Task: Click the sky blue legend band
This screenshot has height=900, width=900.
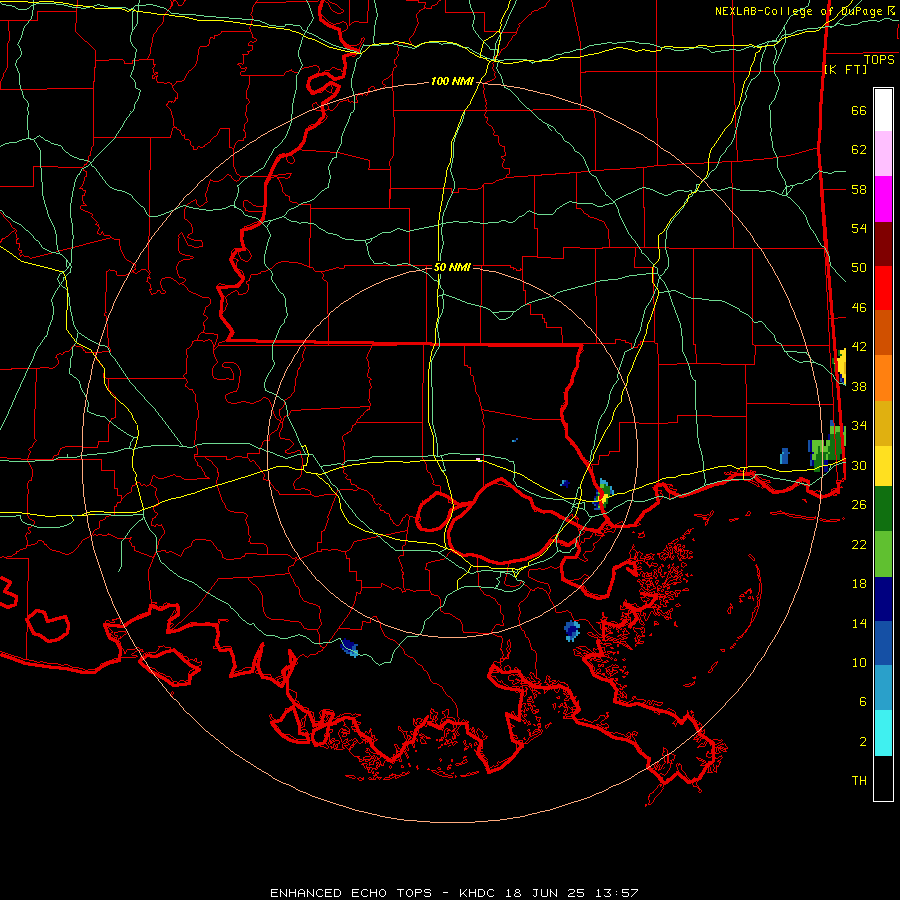Action: tap(883, 688)
